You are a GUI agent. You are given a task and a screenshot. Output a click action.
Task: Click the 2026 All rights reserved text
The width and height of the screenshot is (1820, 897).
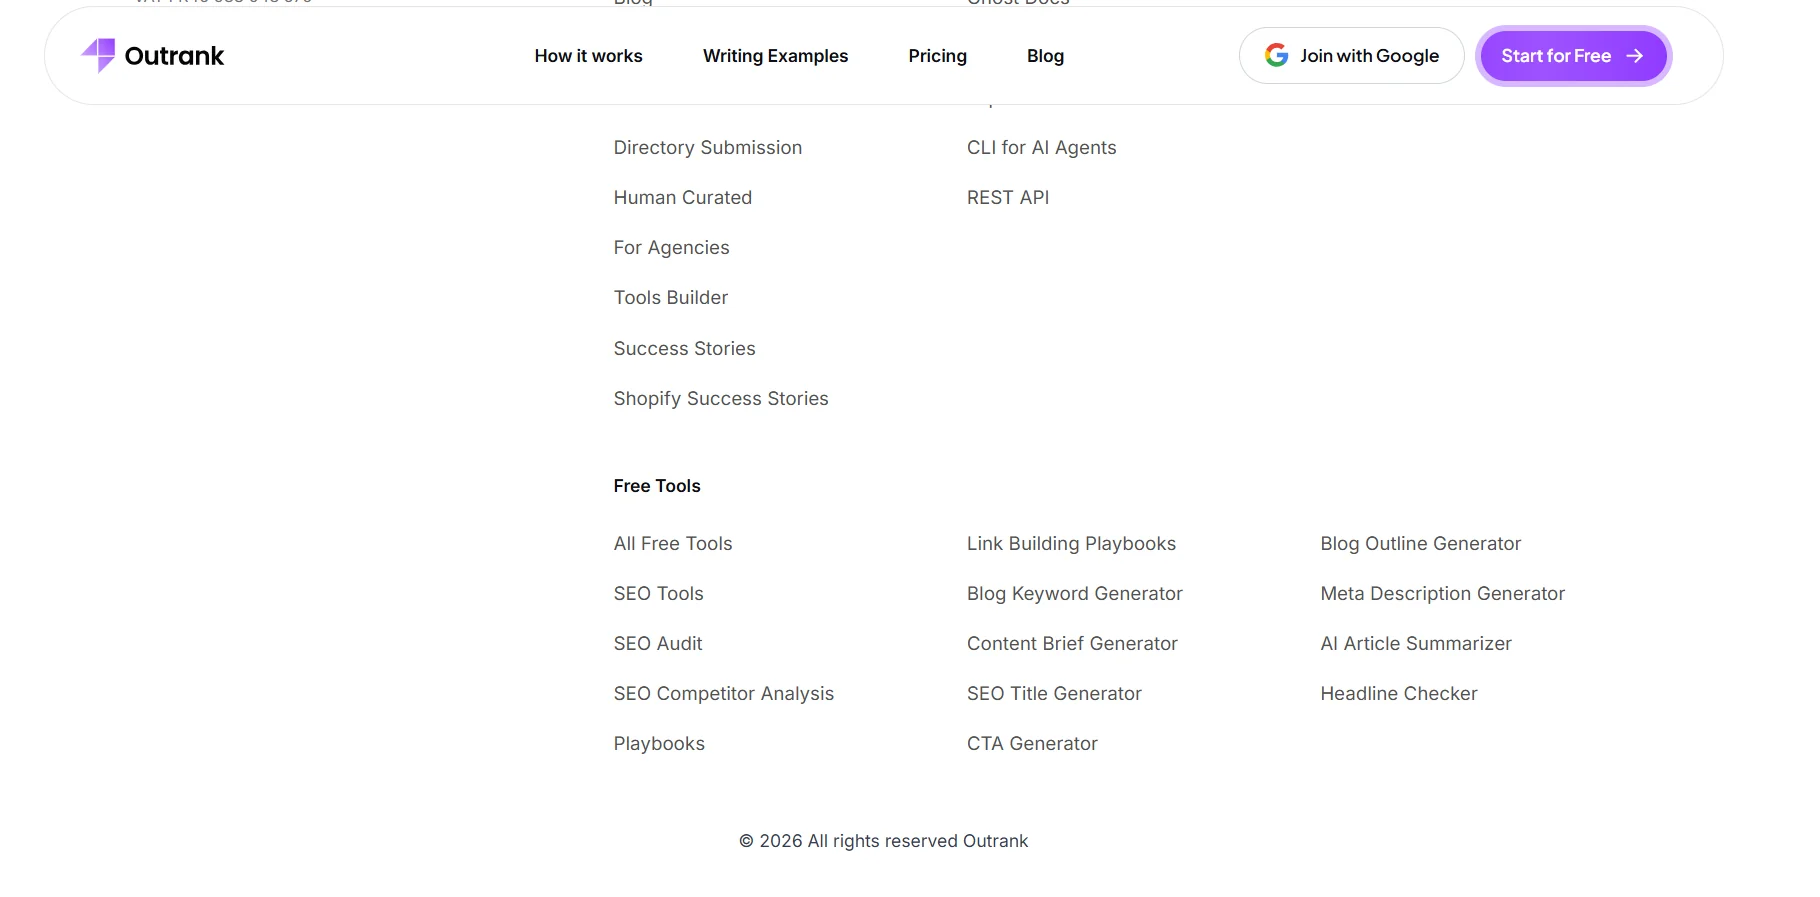(883, 842)
